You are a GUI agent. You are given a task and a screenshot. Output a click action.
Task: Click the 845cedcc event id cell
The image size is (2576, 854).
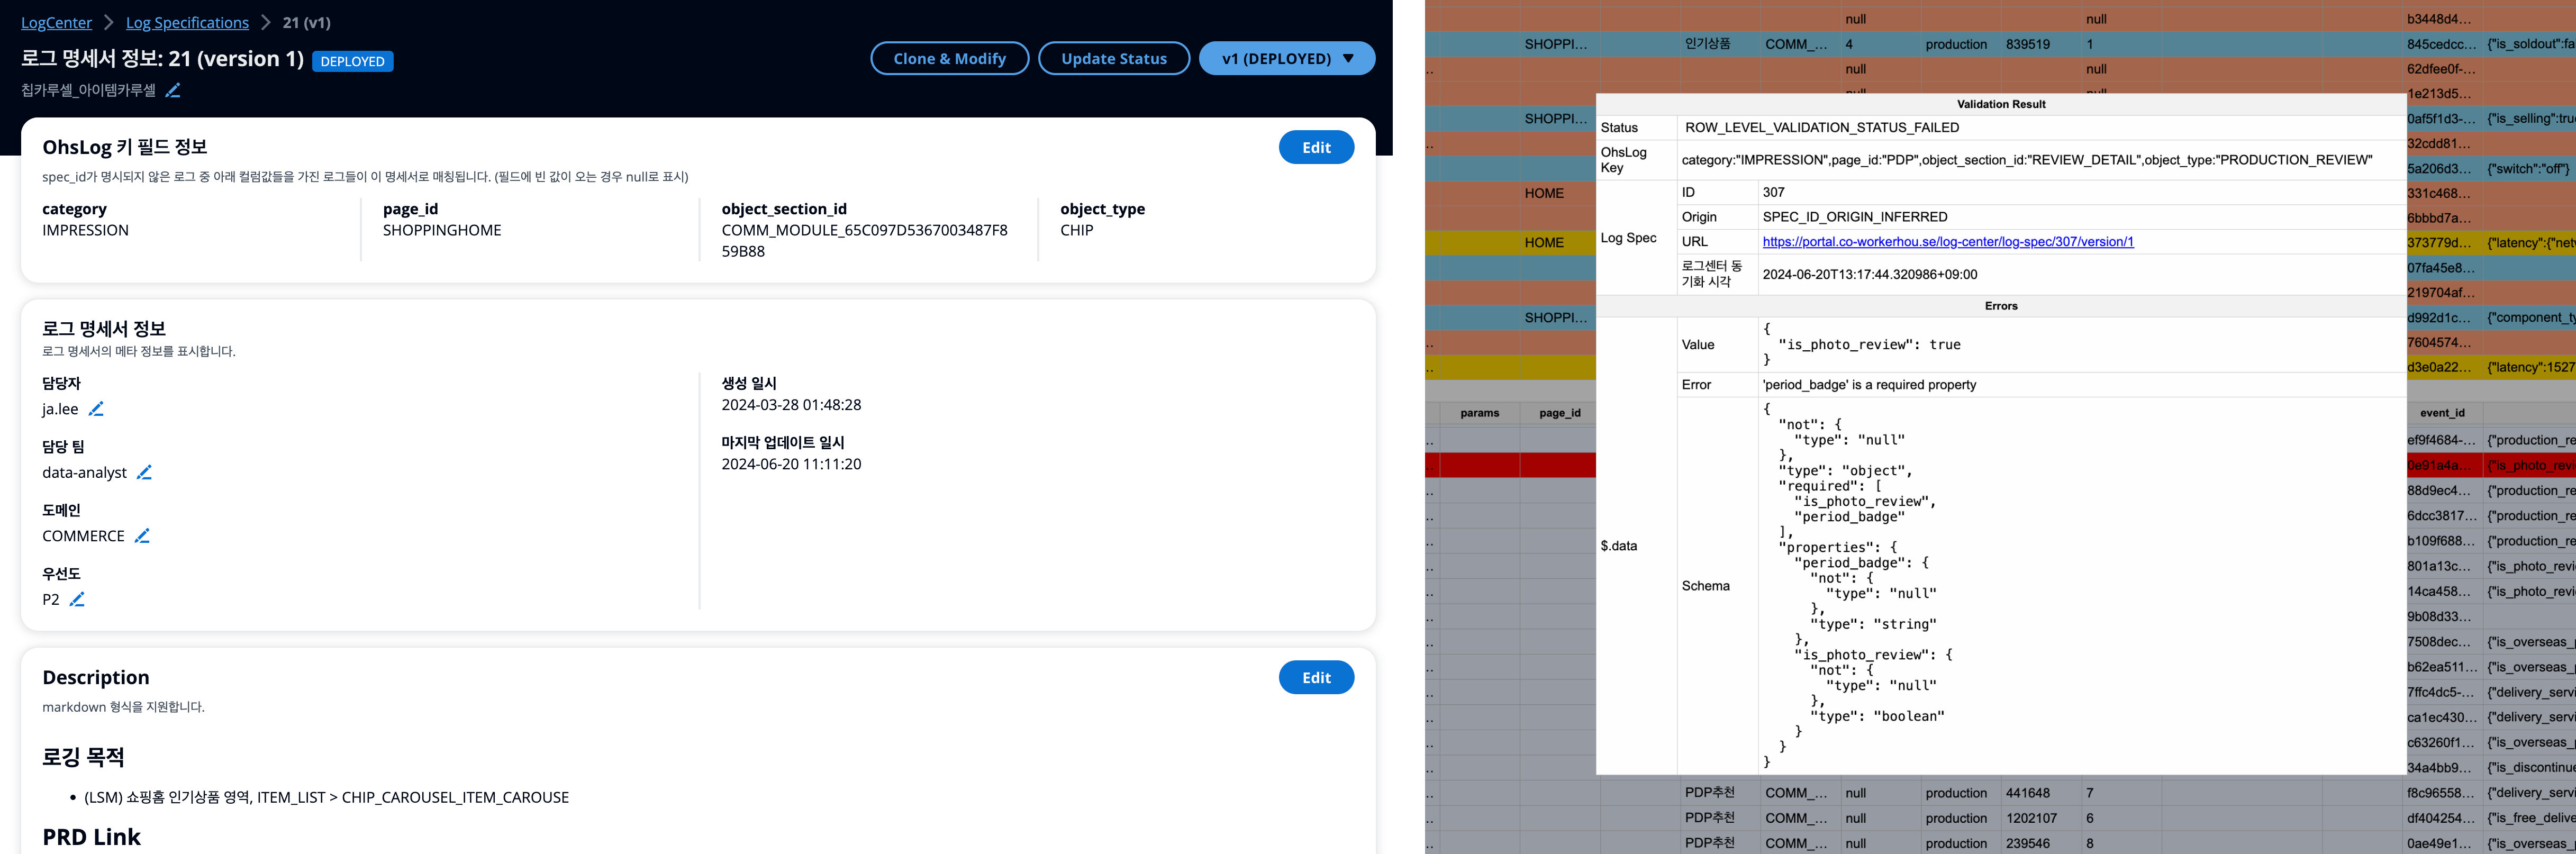tap(2442, 44)
